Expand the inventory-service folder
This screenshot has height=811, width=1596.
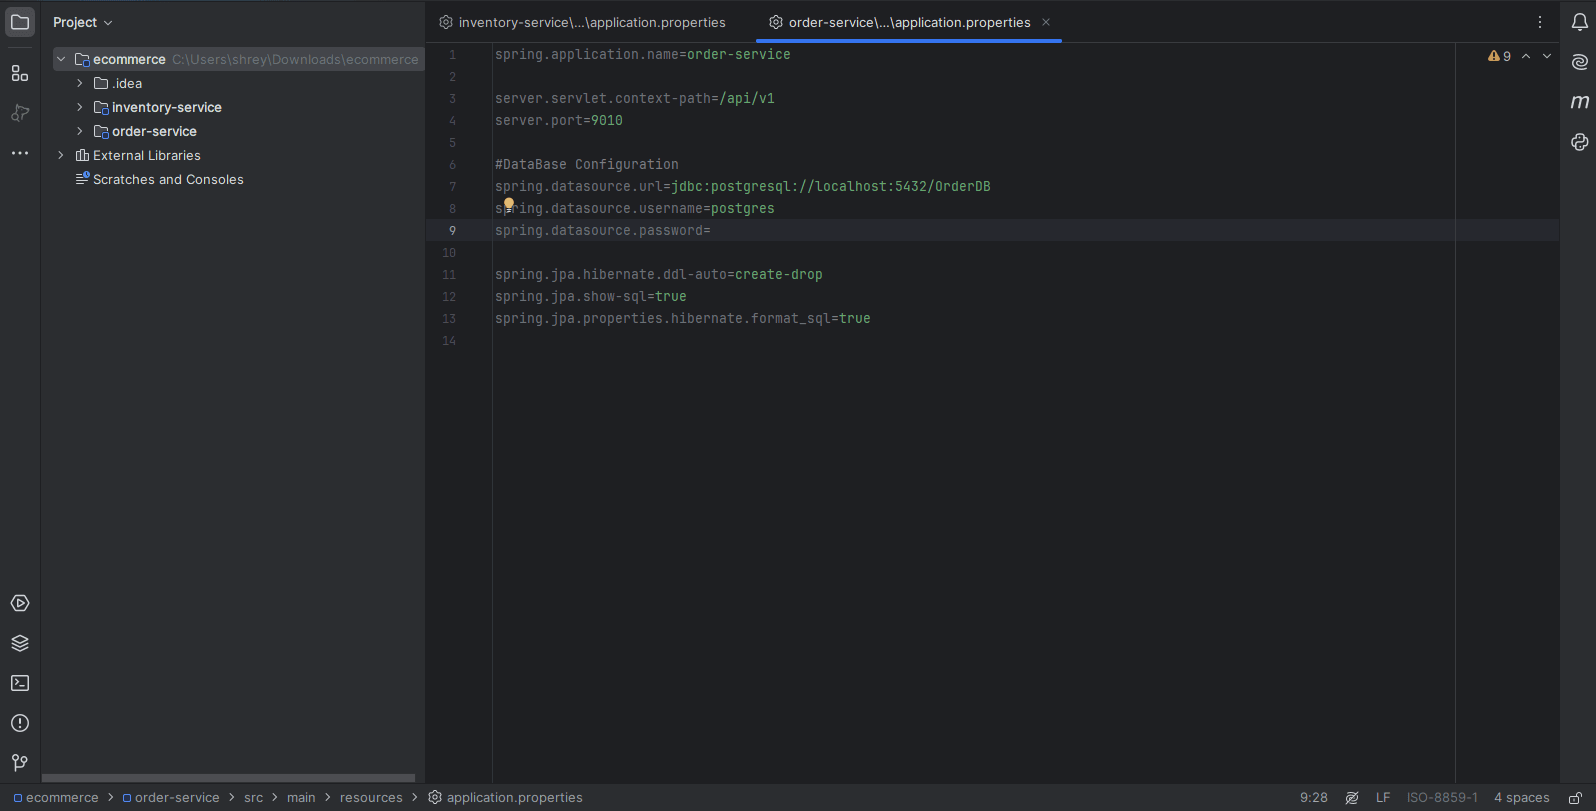pos(80,107)
